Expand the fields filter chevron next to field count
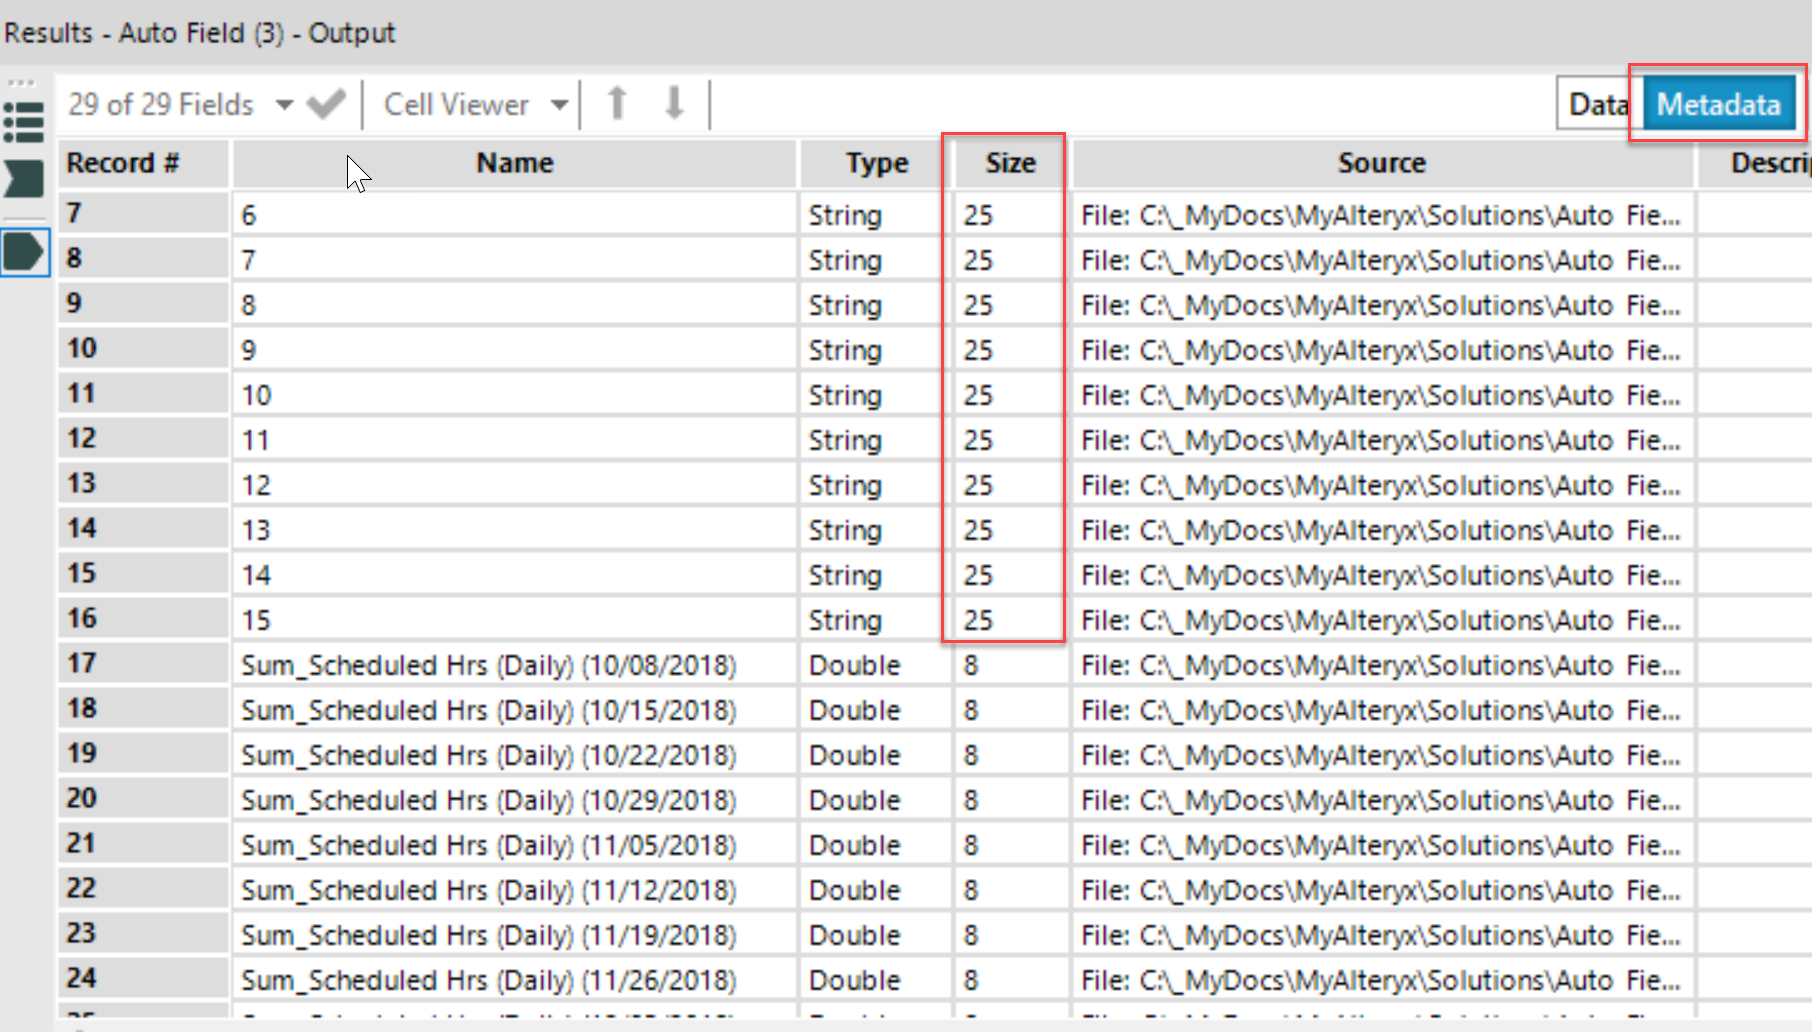Viewport: 1812px width, 1032px height. click(285, 103)
